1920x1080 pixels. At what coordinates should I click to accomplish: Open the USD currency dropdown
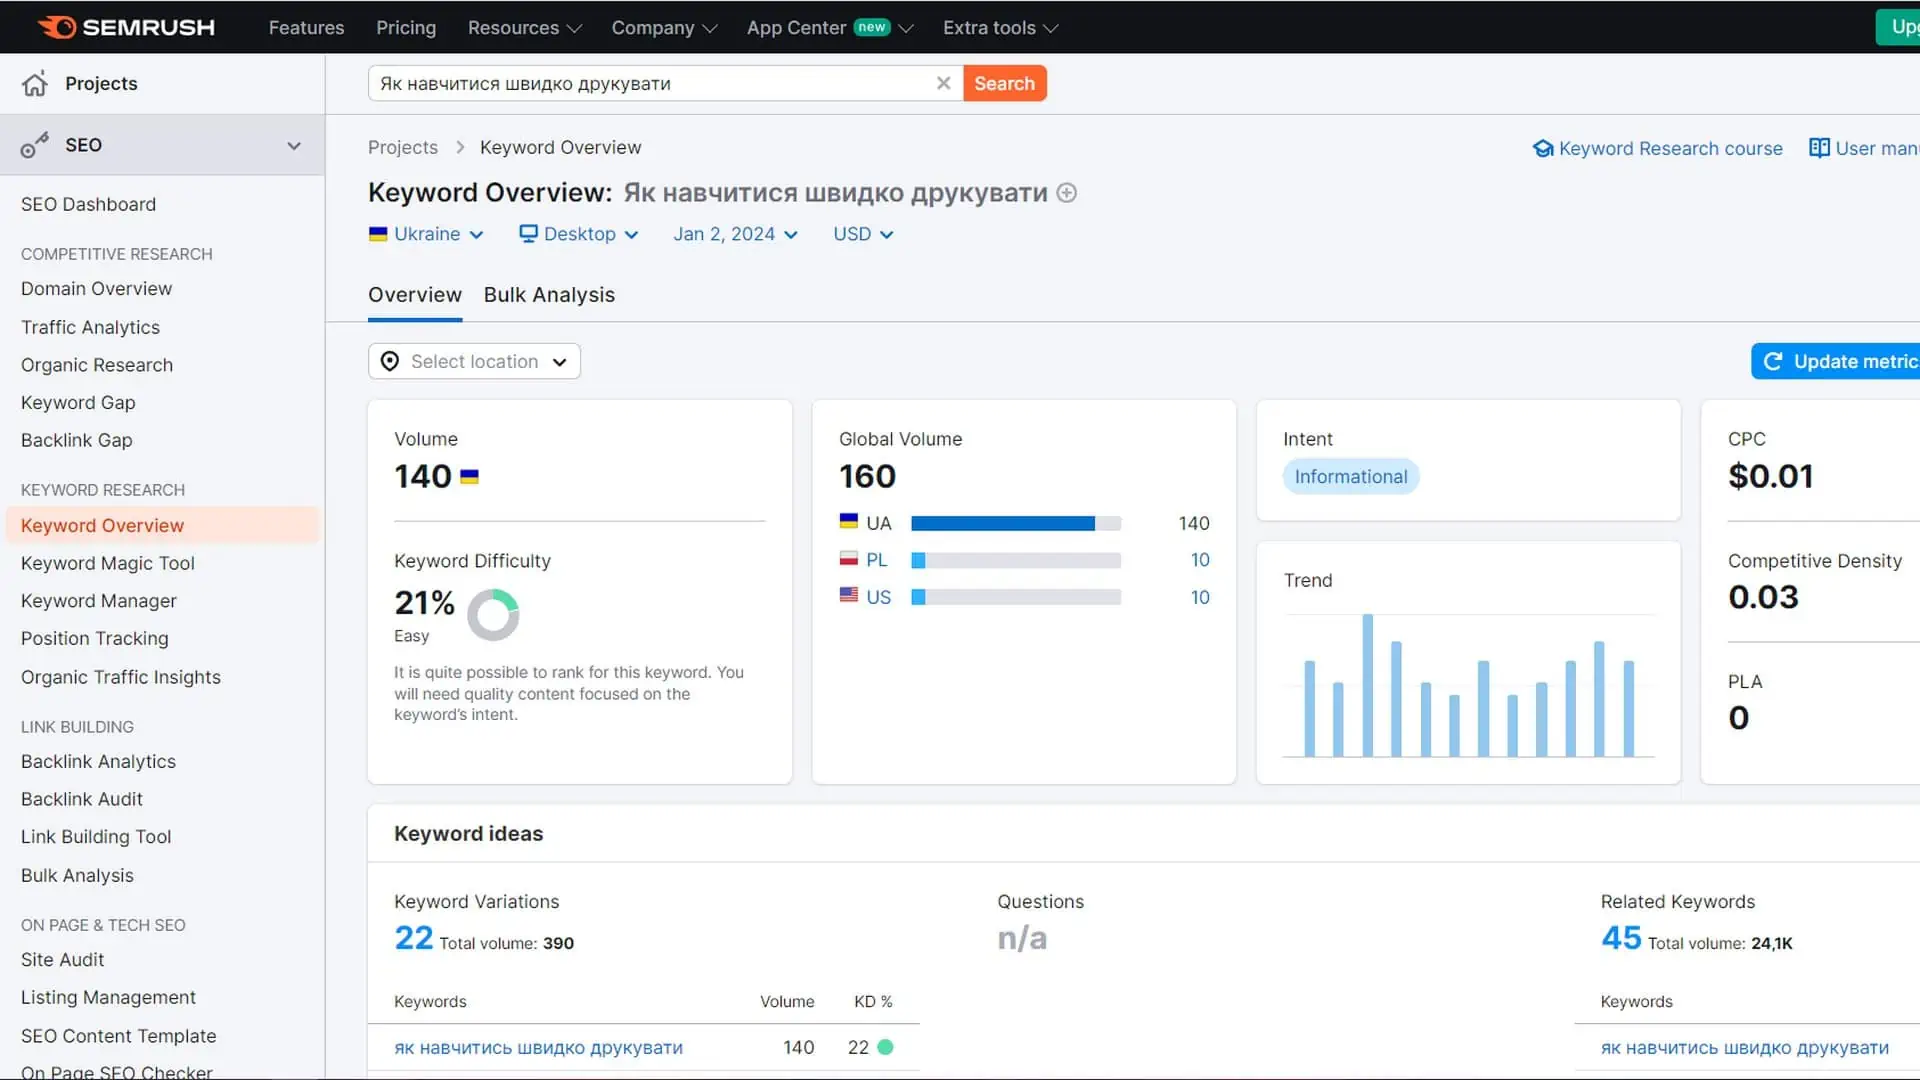(x=863, y=234)
